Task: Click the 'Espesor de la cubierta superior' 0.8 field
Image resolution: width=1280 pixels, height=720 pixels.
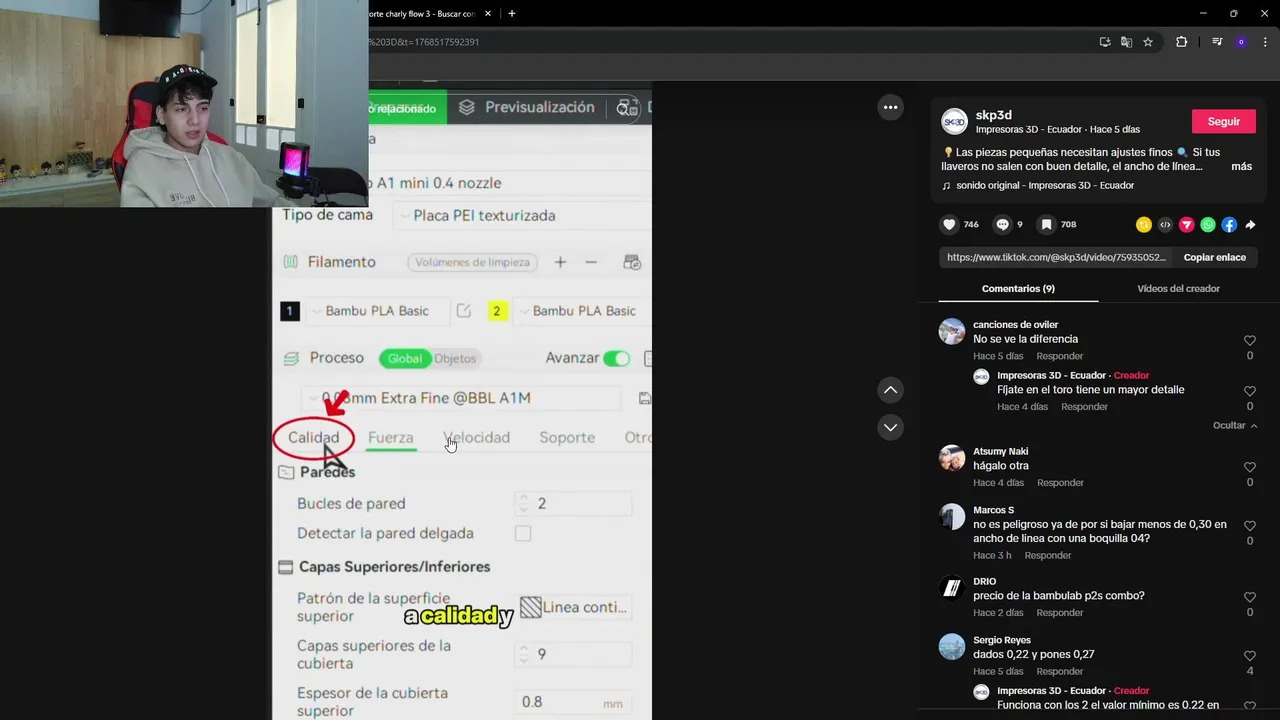Action: pyautogui.click(x=575, y=702)
